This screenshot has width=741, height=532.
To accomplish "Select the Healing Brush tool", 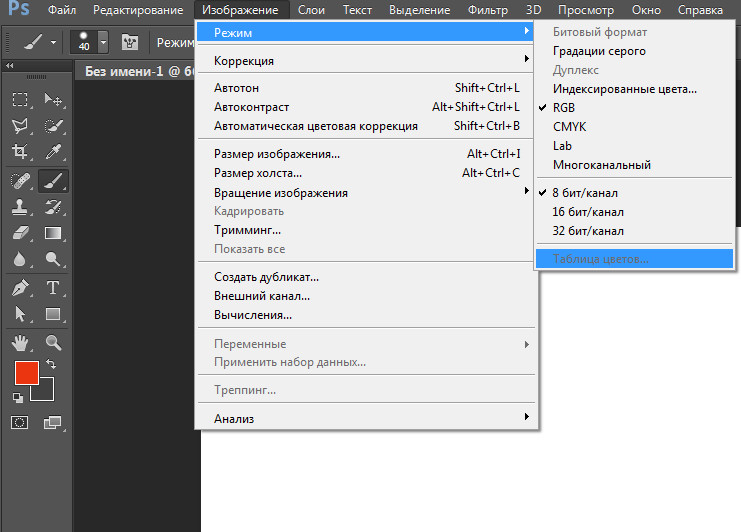I will [20, 181].
